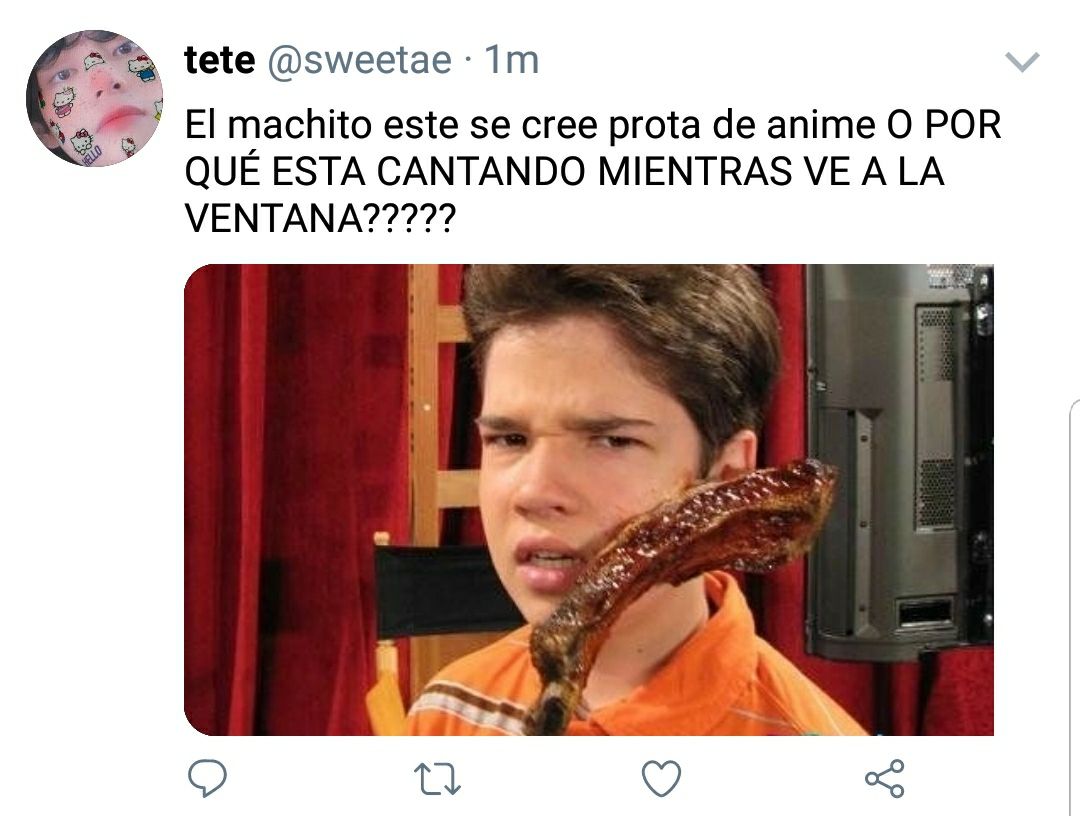Reply to tete's tweet

click(207, 778)
